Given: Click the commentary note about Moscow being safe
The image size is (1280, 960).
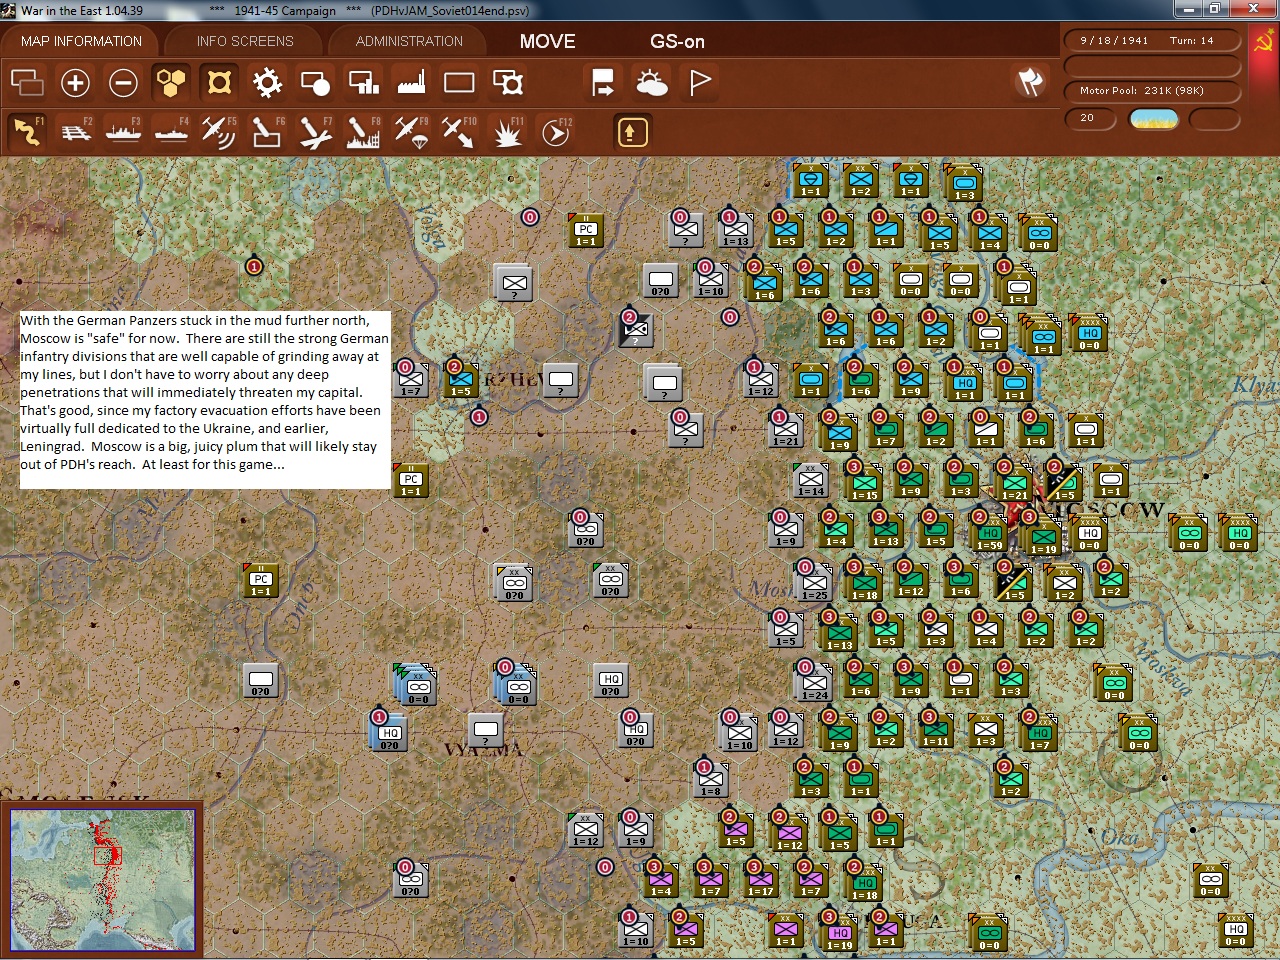Looking at the screenshot, I should [204, 400].
